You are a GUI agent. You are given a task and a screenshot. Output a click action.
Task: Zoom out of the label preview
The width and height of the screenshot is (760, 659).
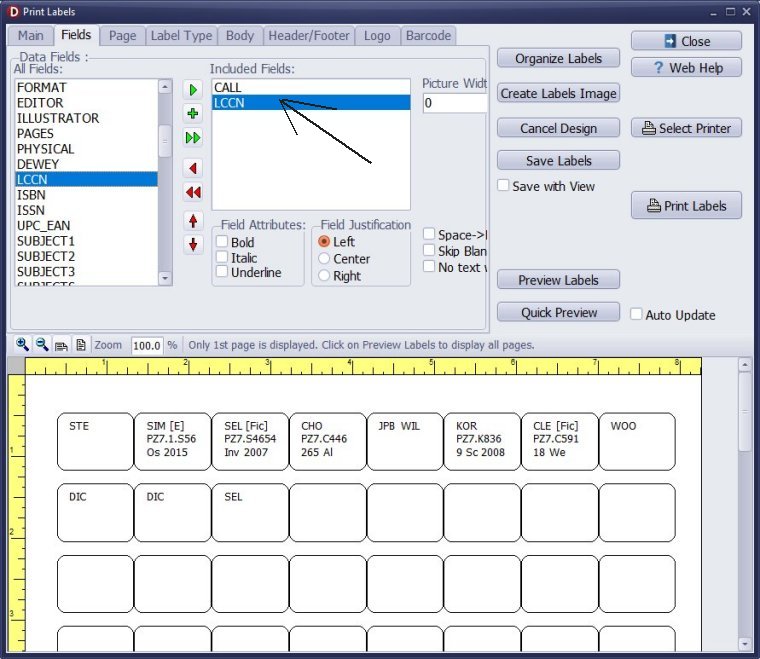[x=42, y=344]
